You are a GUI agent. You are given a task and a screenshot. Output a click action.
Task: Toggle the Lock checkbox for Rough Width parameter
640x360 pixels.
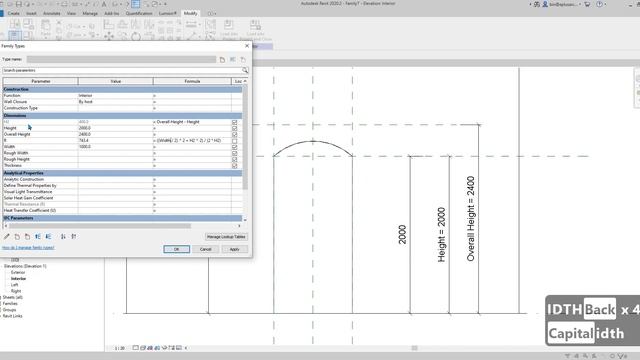tap(234, 153)
